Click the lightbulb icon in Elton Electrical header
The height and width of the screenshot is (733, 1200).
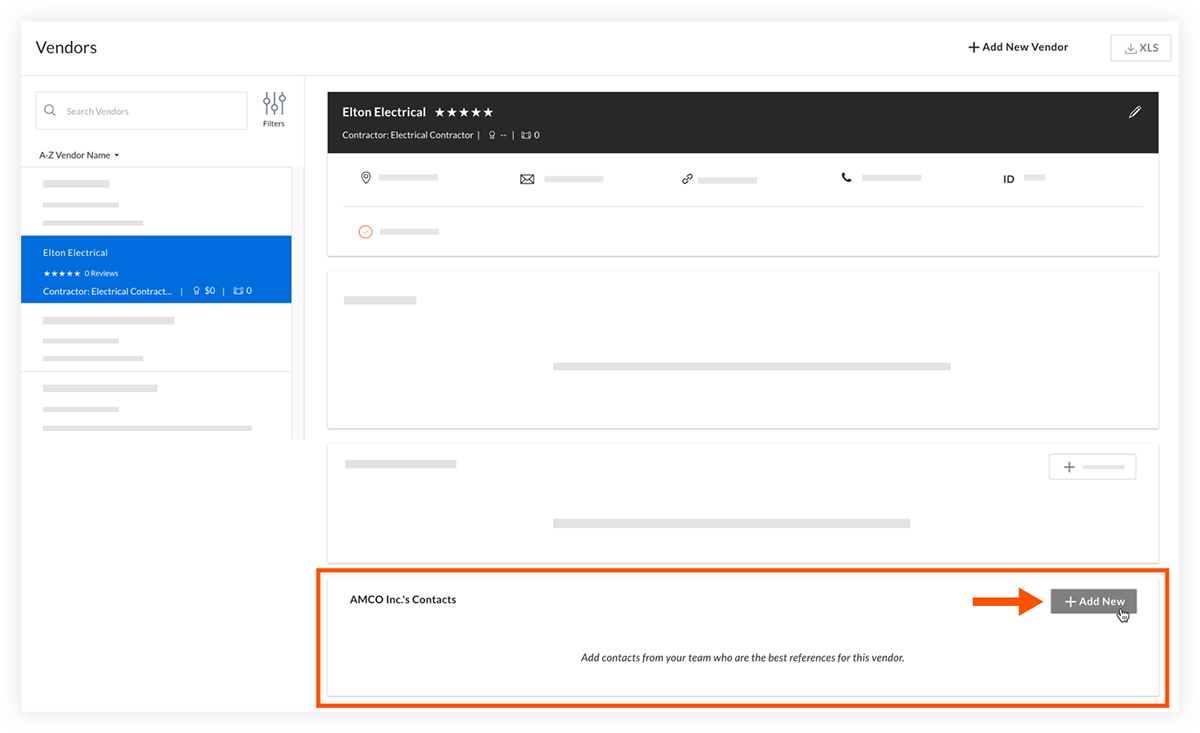(491, 134)
